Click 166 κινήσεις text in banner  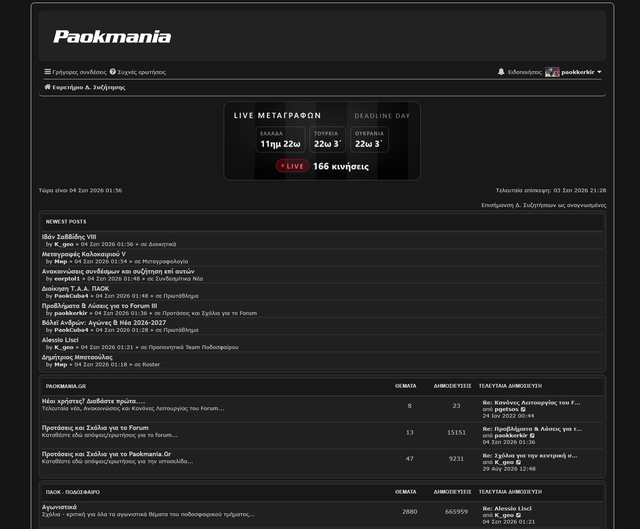pyautogui.click(x=341, y=167)
